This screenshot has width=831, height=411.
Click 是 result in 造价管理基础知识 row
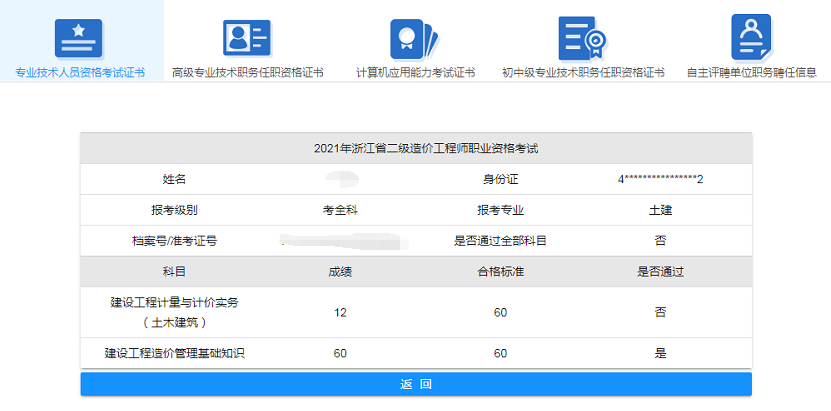pyautogui.click(x=660, y=353)
